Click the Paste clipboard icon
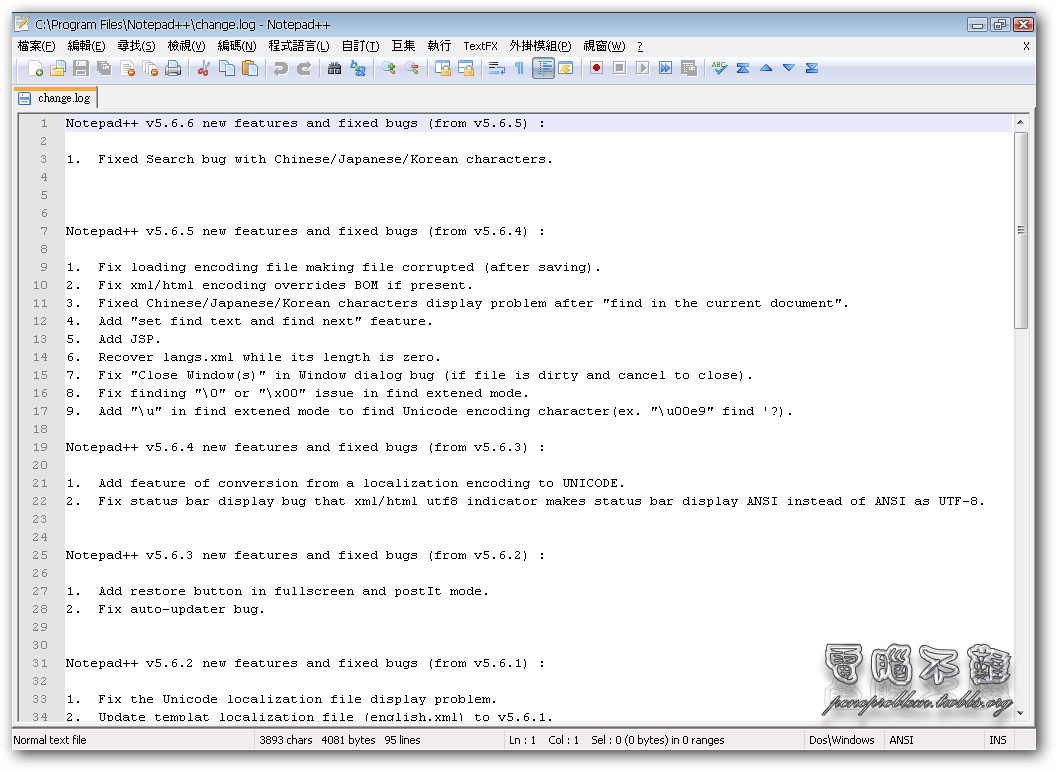 coord(250,68)
